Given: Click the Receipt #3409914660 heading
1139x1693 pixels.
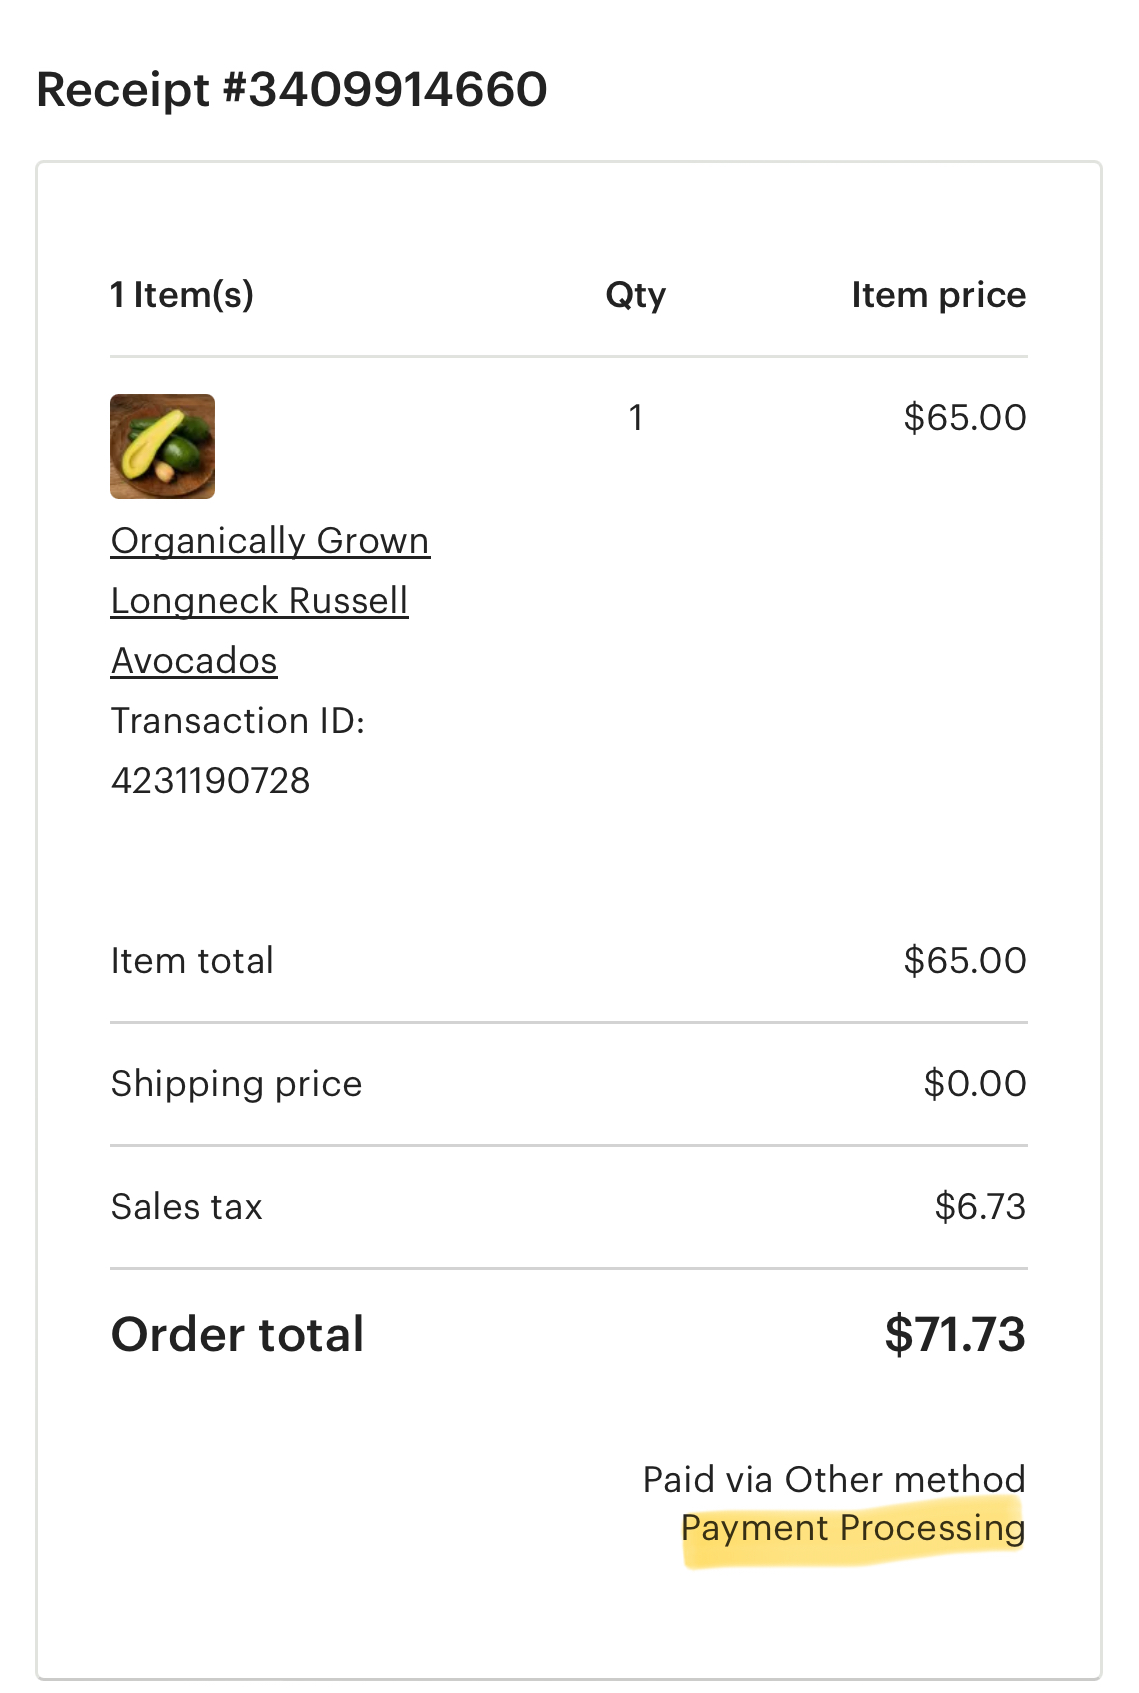Looking at the screenshot, I should (x=291, y=89).
